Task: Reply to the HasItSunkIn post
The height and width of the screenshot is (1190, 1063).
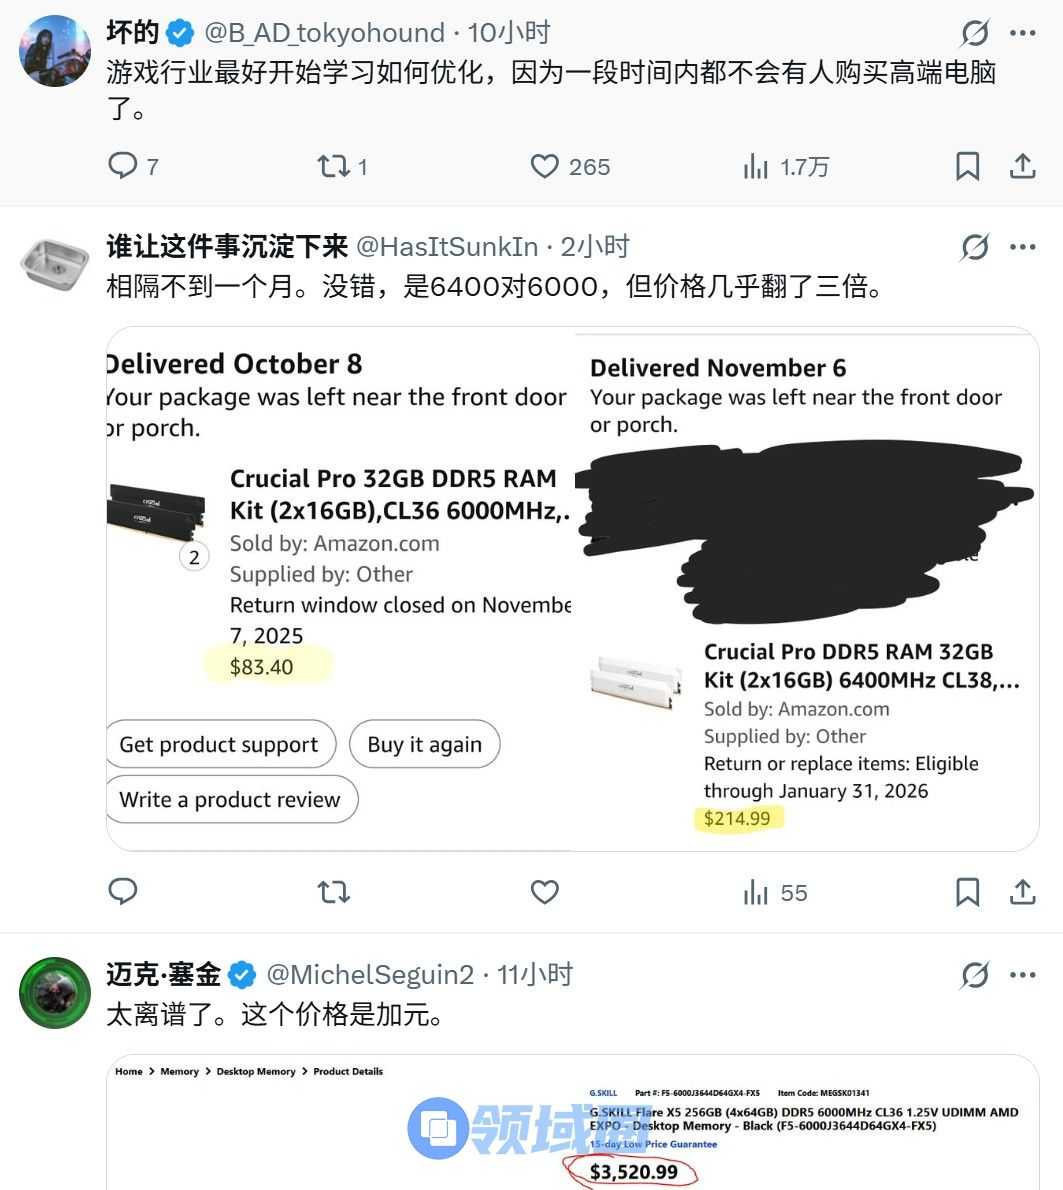Action: [x=122, y=891]
